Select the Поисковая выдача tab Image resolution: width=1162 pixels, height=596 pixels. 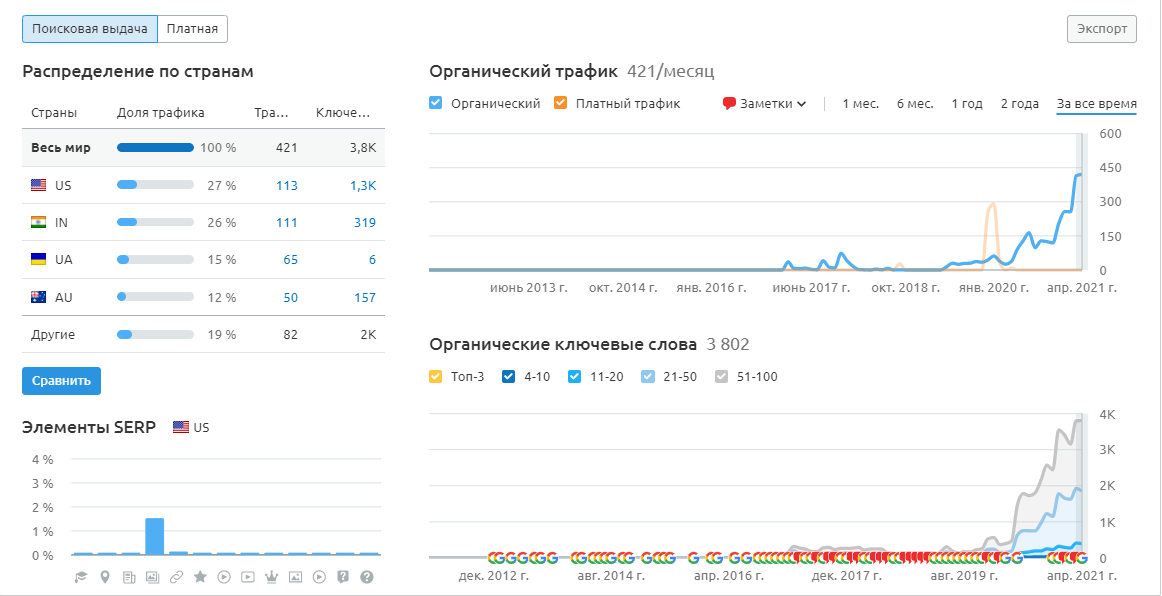pos(90,29)
